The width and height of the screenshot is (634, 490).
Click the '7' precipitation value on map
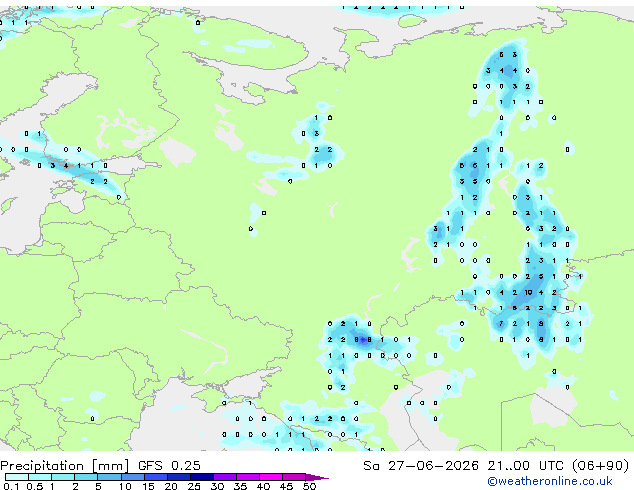coord(501,323)
